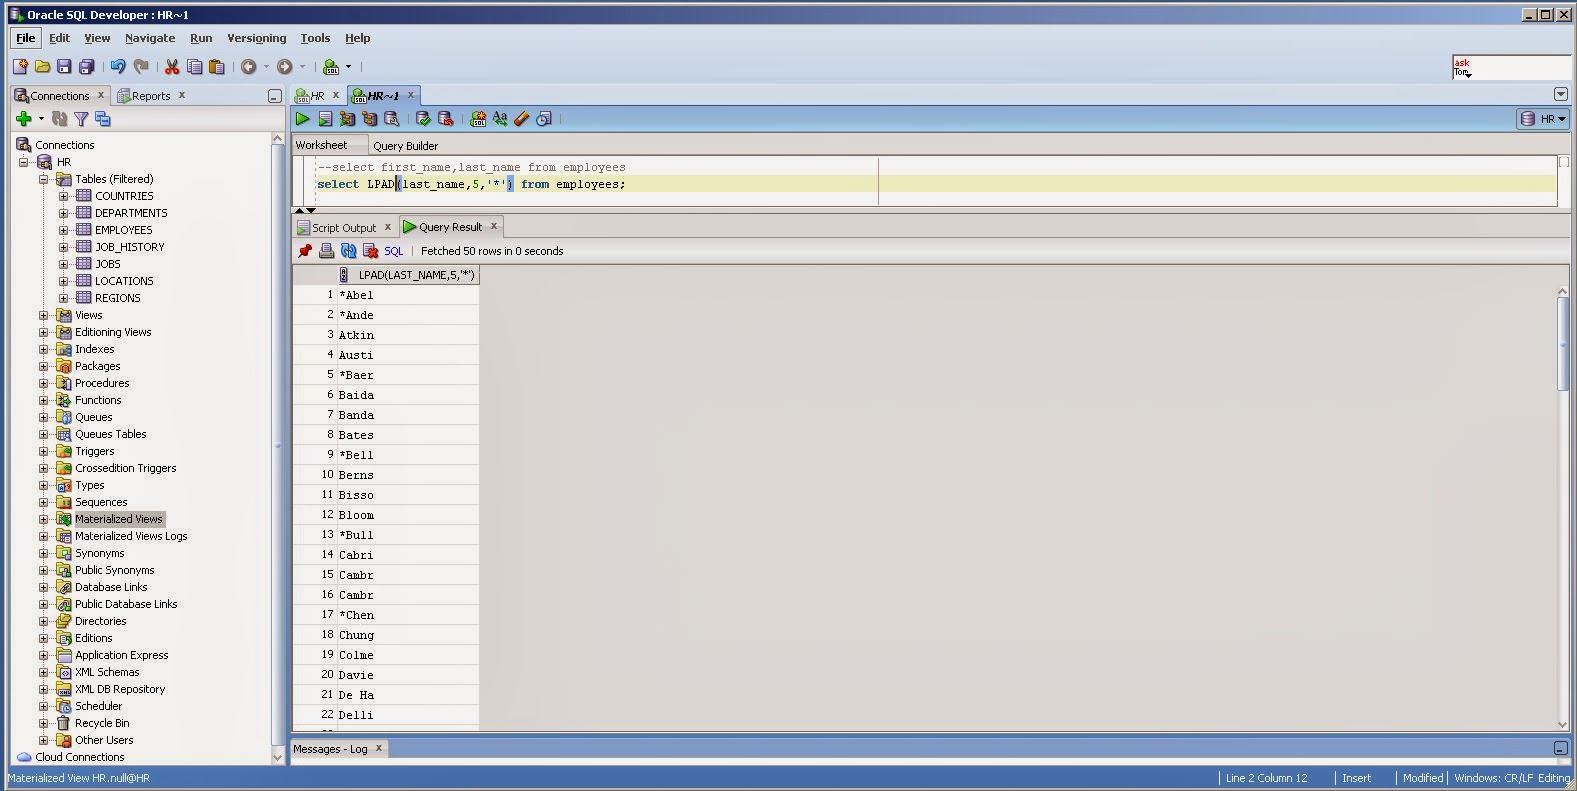Paste clipboard contents from toolbar
Image resolution: width=1577 pixels, height=791 pixels.
click(216, 67)
